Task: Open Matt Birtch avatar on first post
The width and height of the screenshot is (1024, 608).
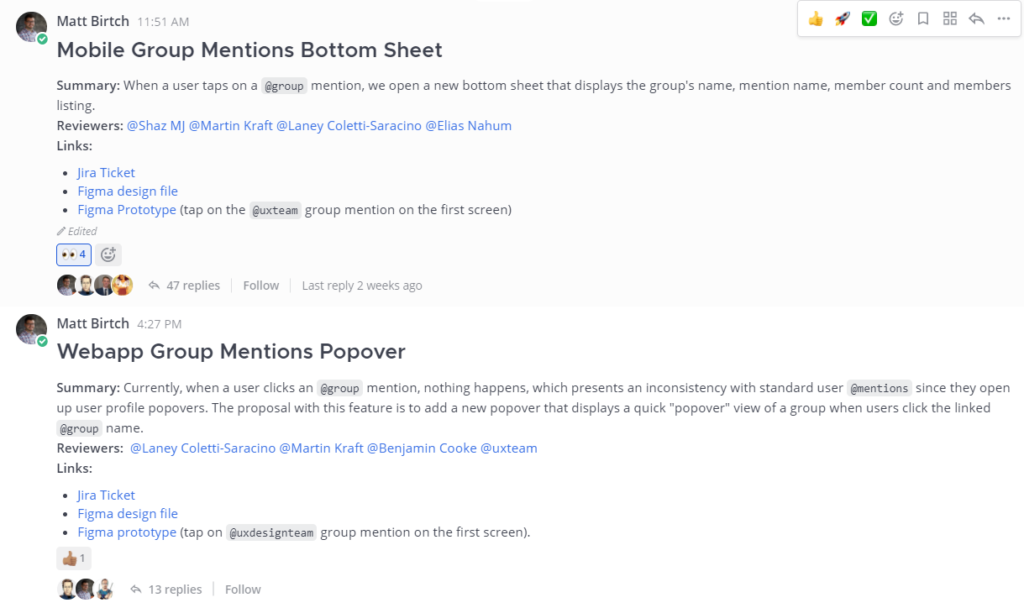Action: pos(31,27)
